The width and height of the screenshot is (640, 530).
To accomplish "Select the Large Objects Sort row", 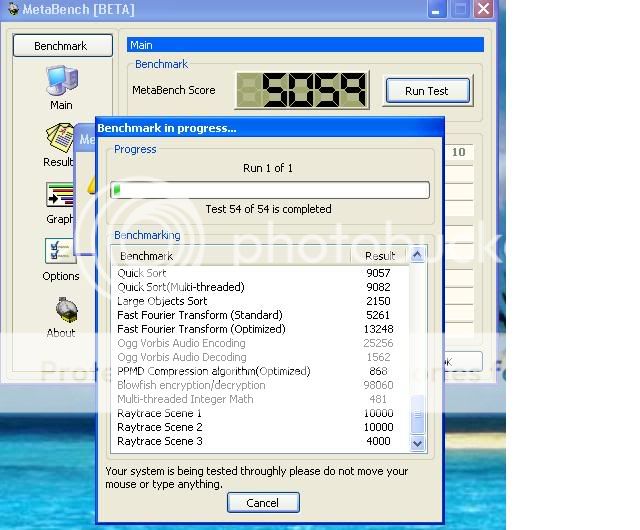I will [162, 301].
